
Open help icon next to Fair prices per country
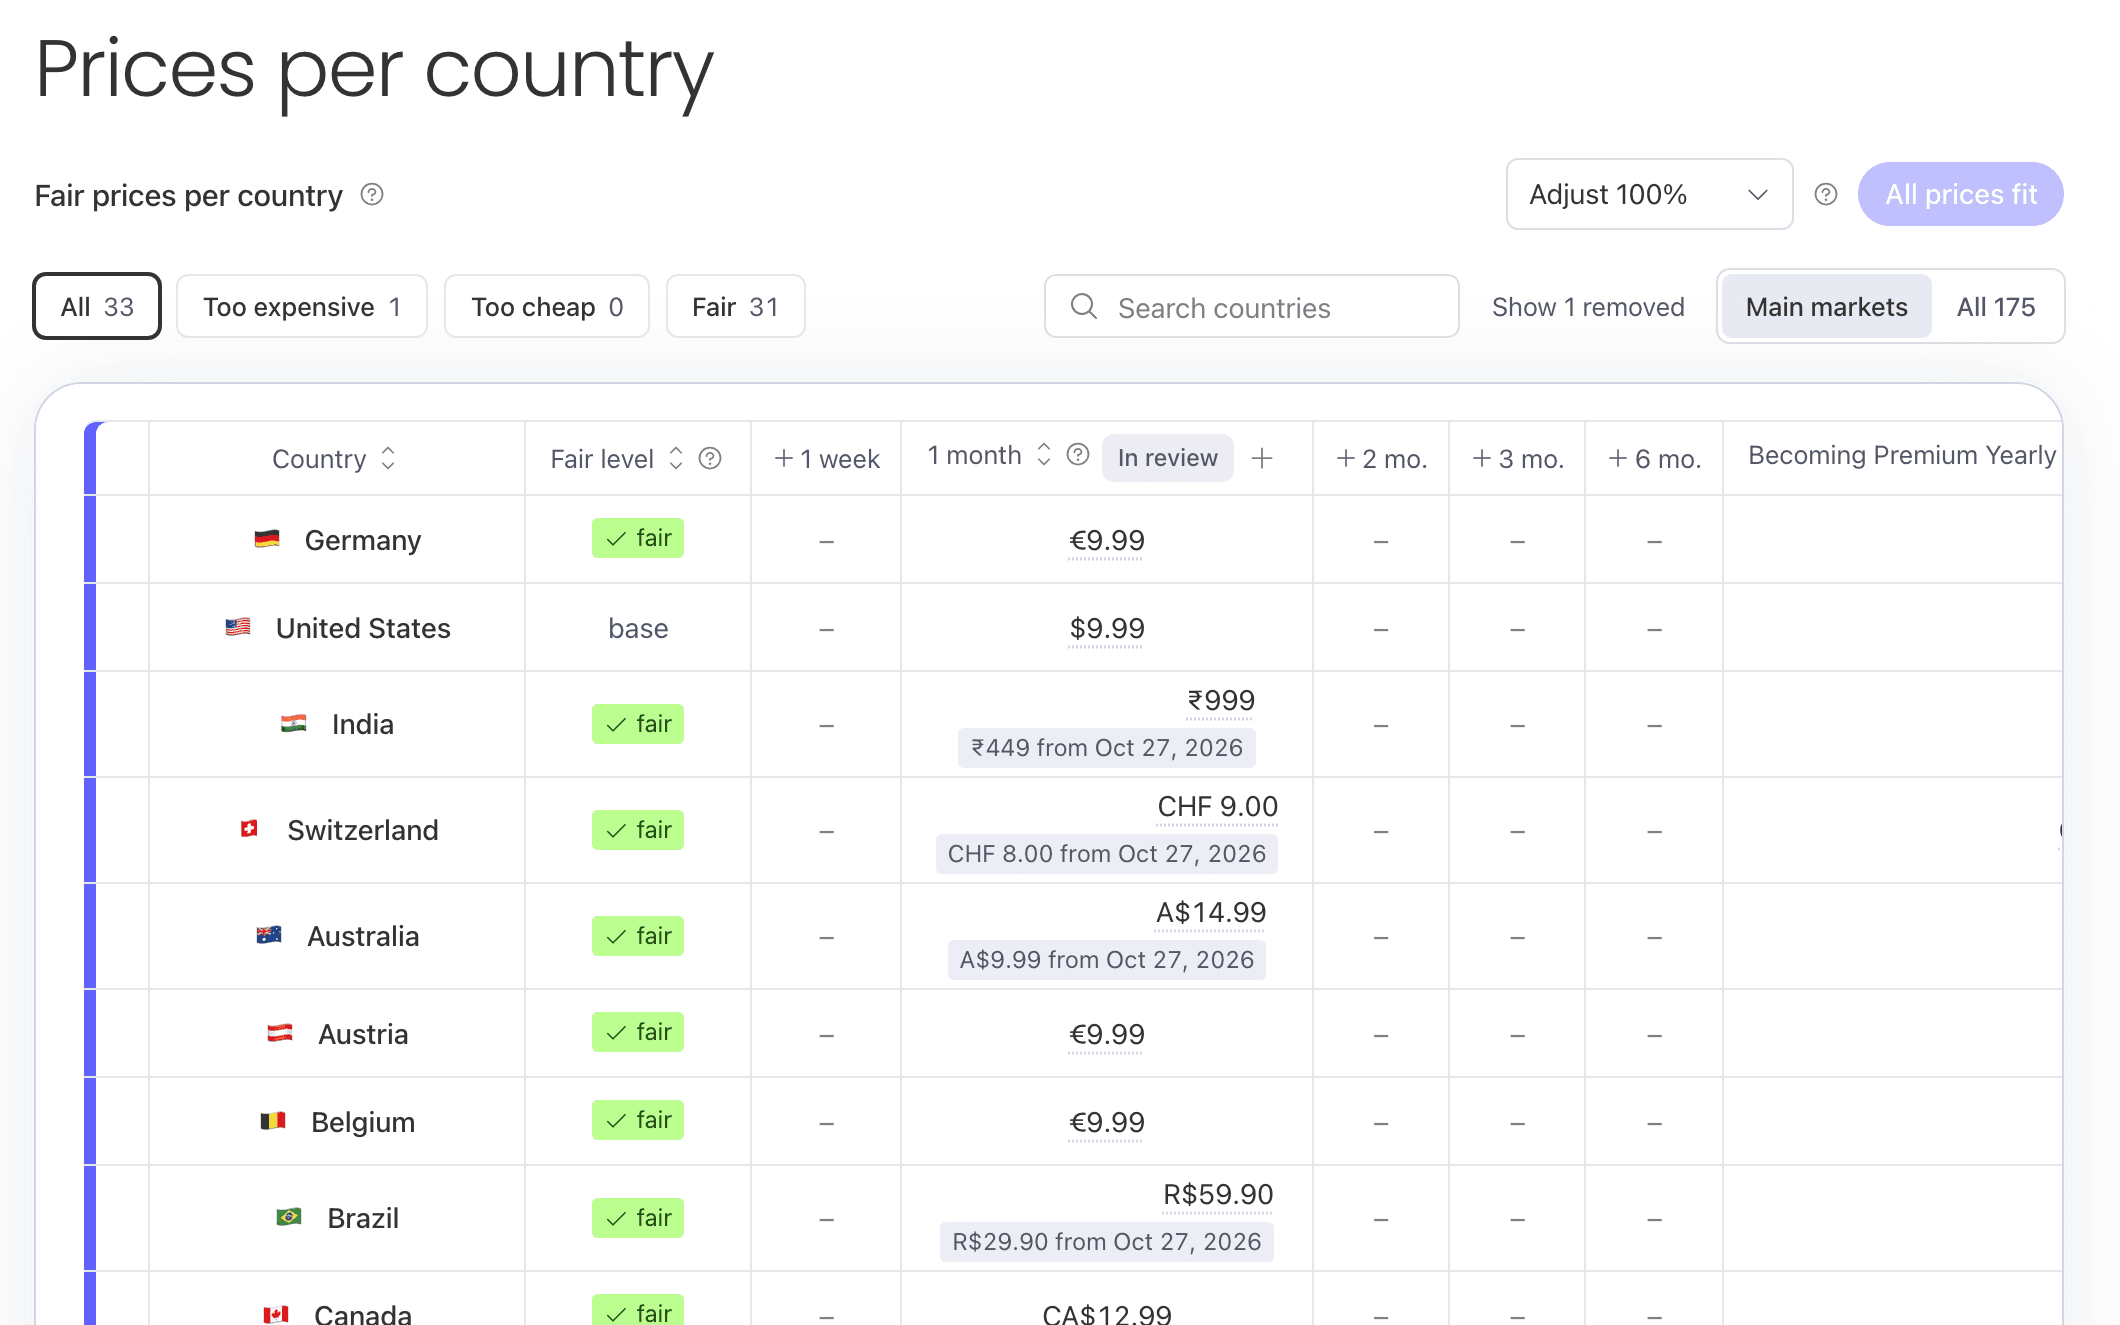coord(372,194)
